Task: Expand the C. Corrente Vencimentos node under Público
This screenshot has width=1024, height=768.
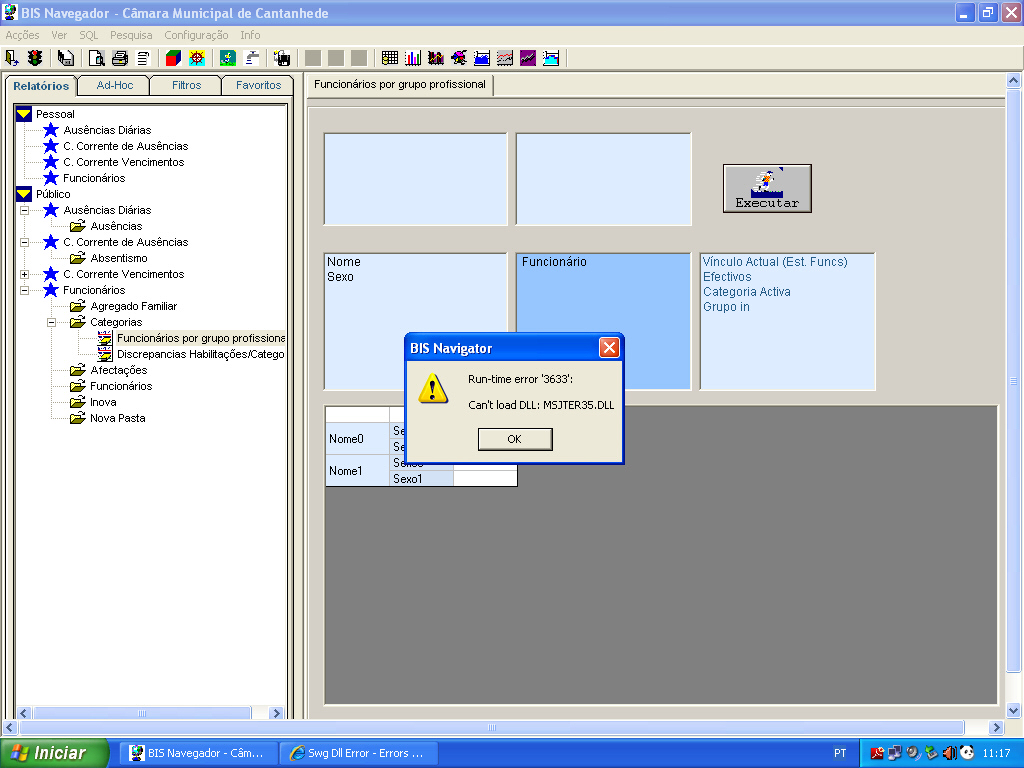Action: tap(24, 274)
